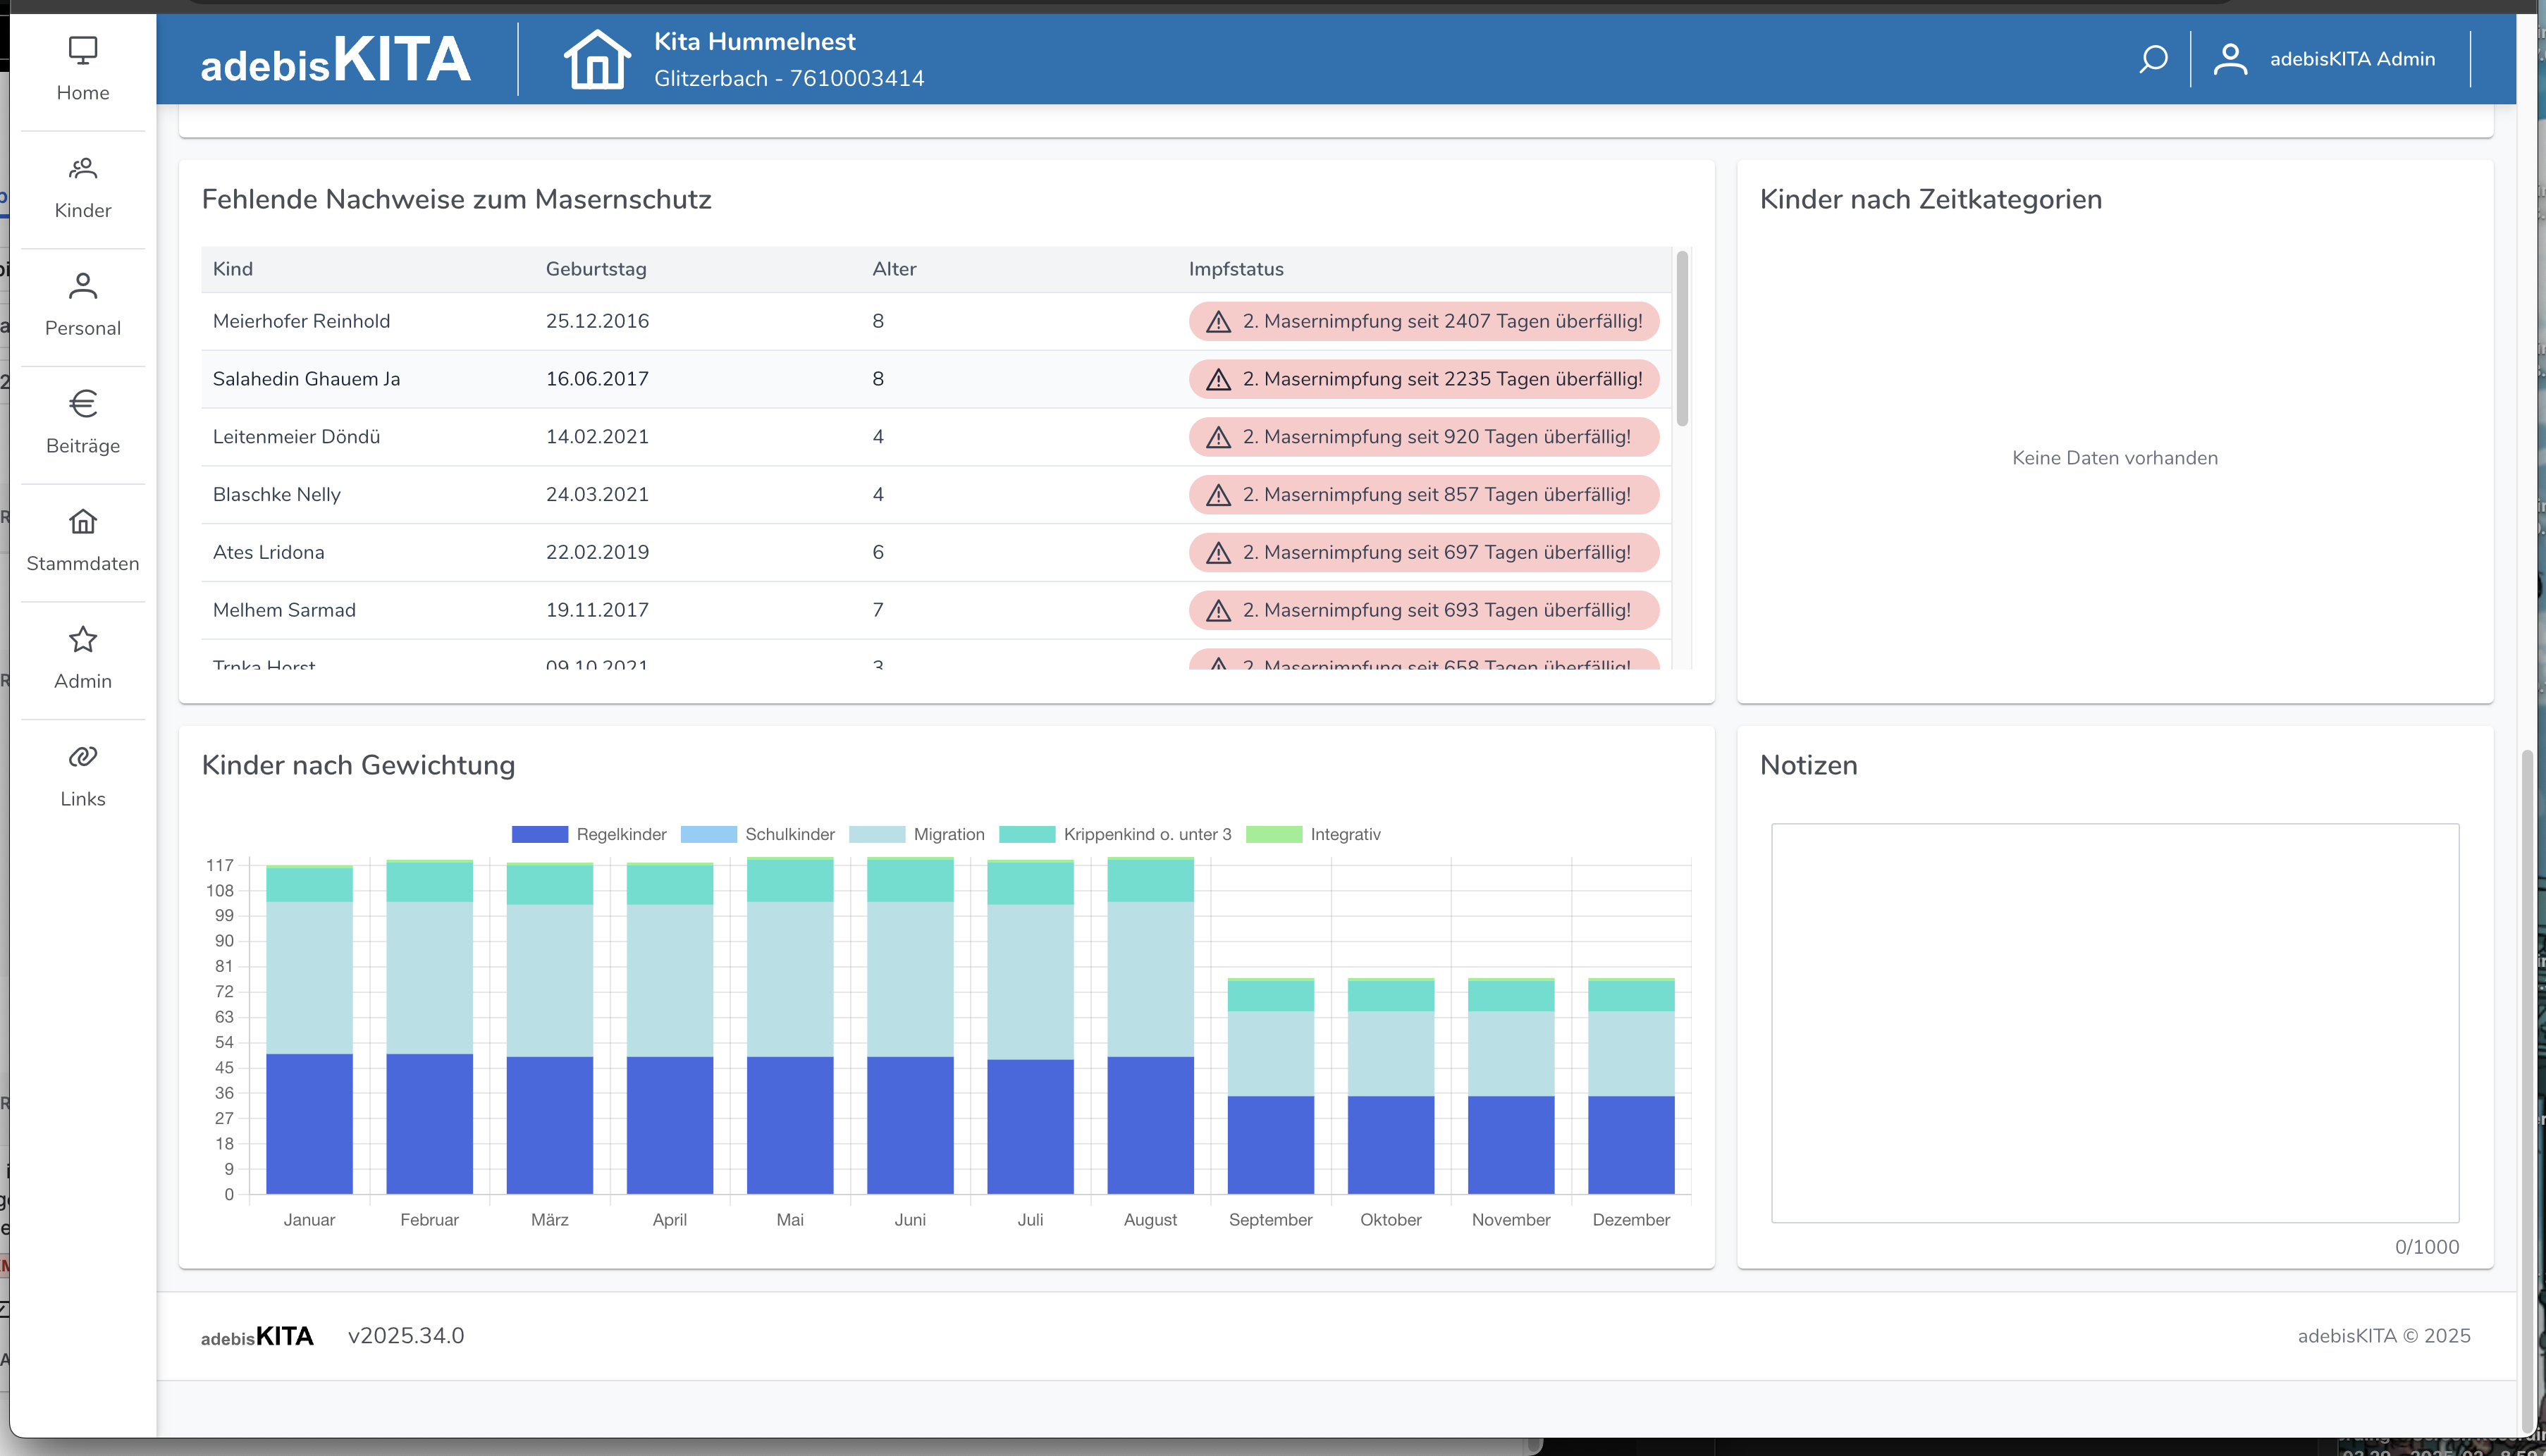Open the Links chain icon

83,757
